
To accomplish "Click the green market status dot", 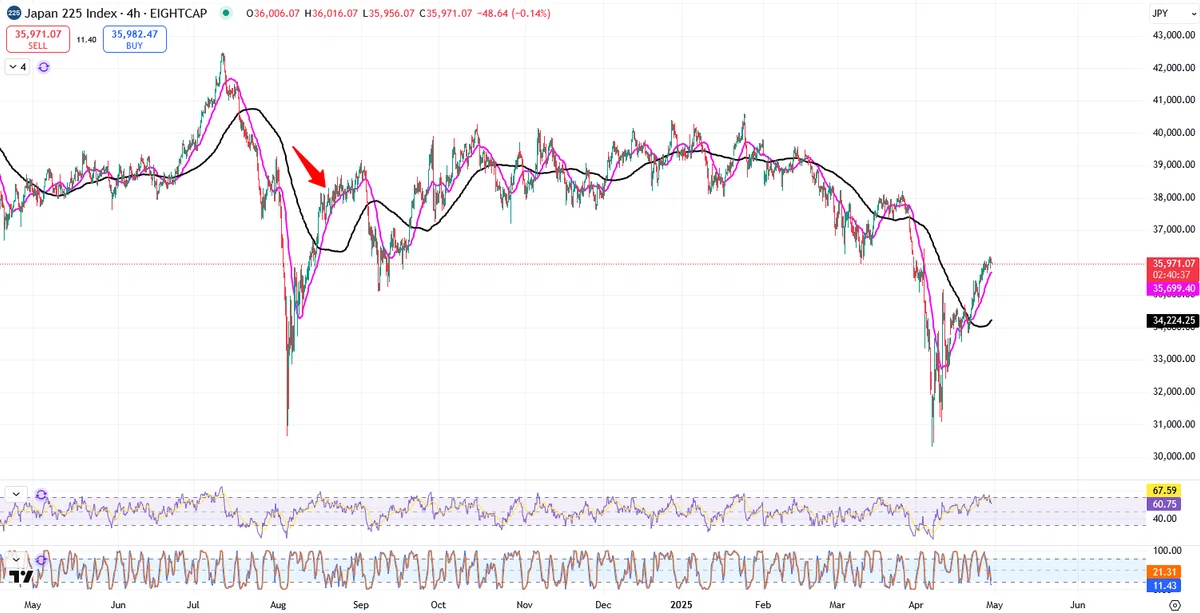I will [x=226, y=14].
